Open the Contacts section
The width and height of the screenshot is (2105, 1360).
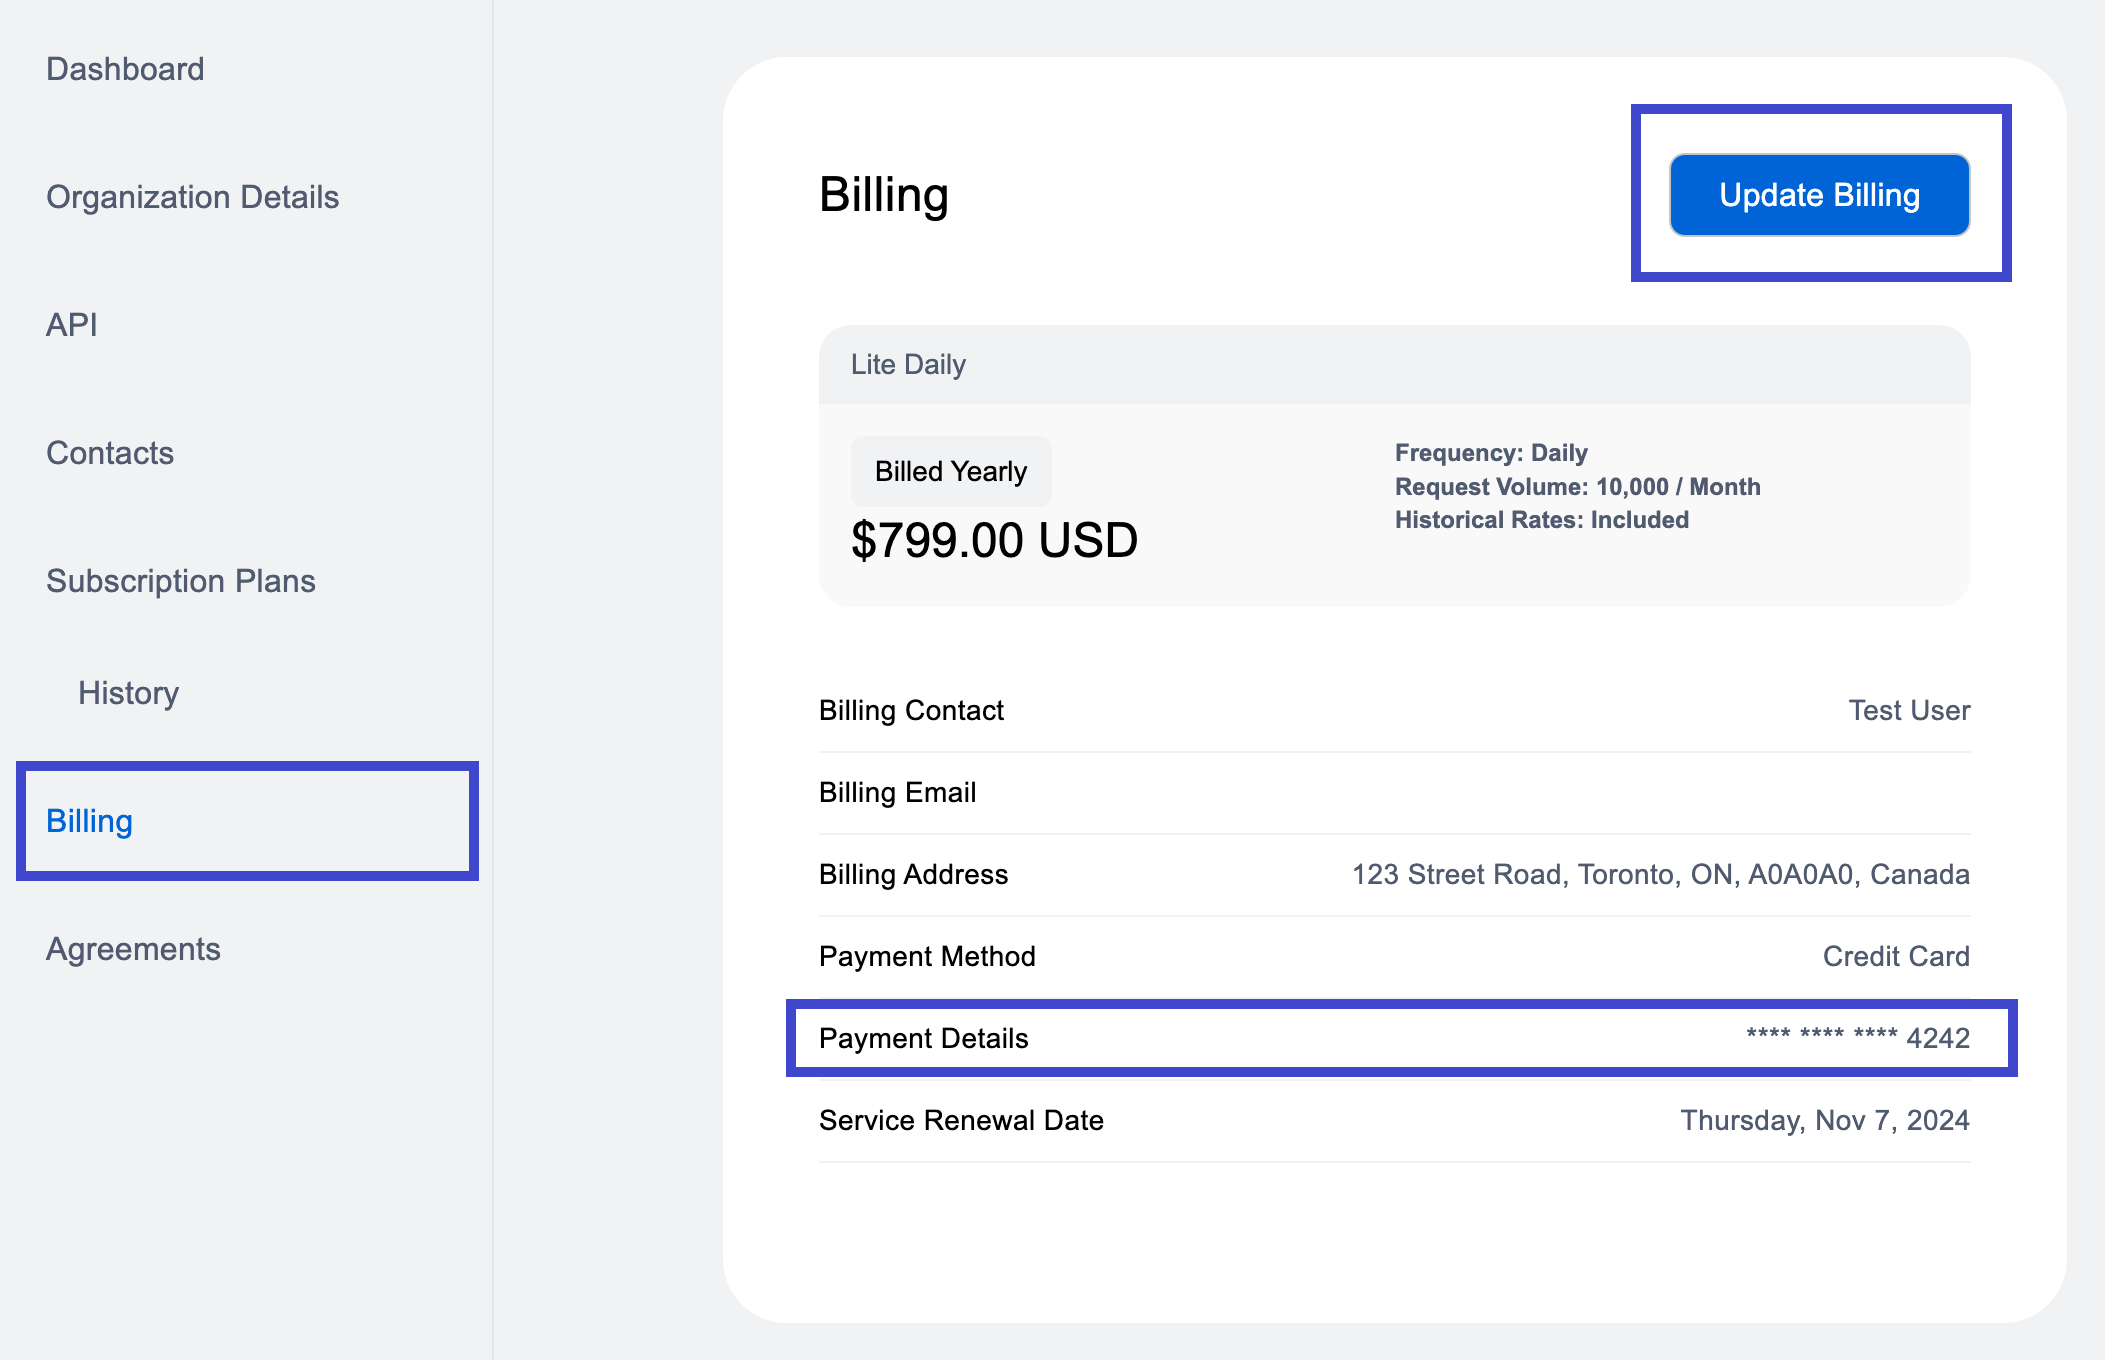(110, 452)
